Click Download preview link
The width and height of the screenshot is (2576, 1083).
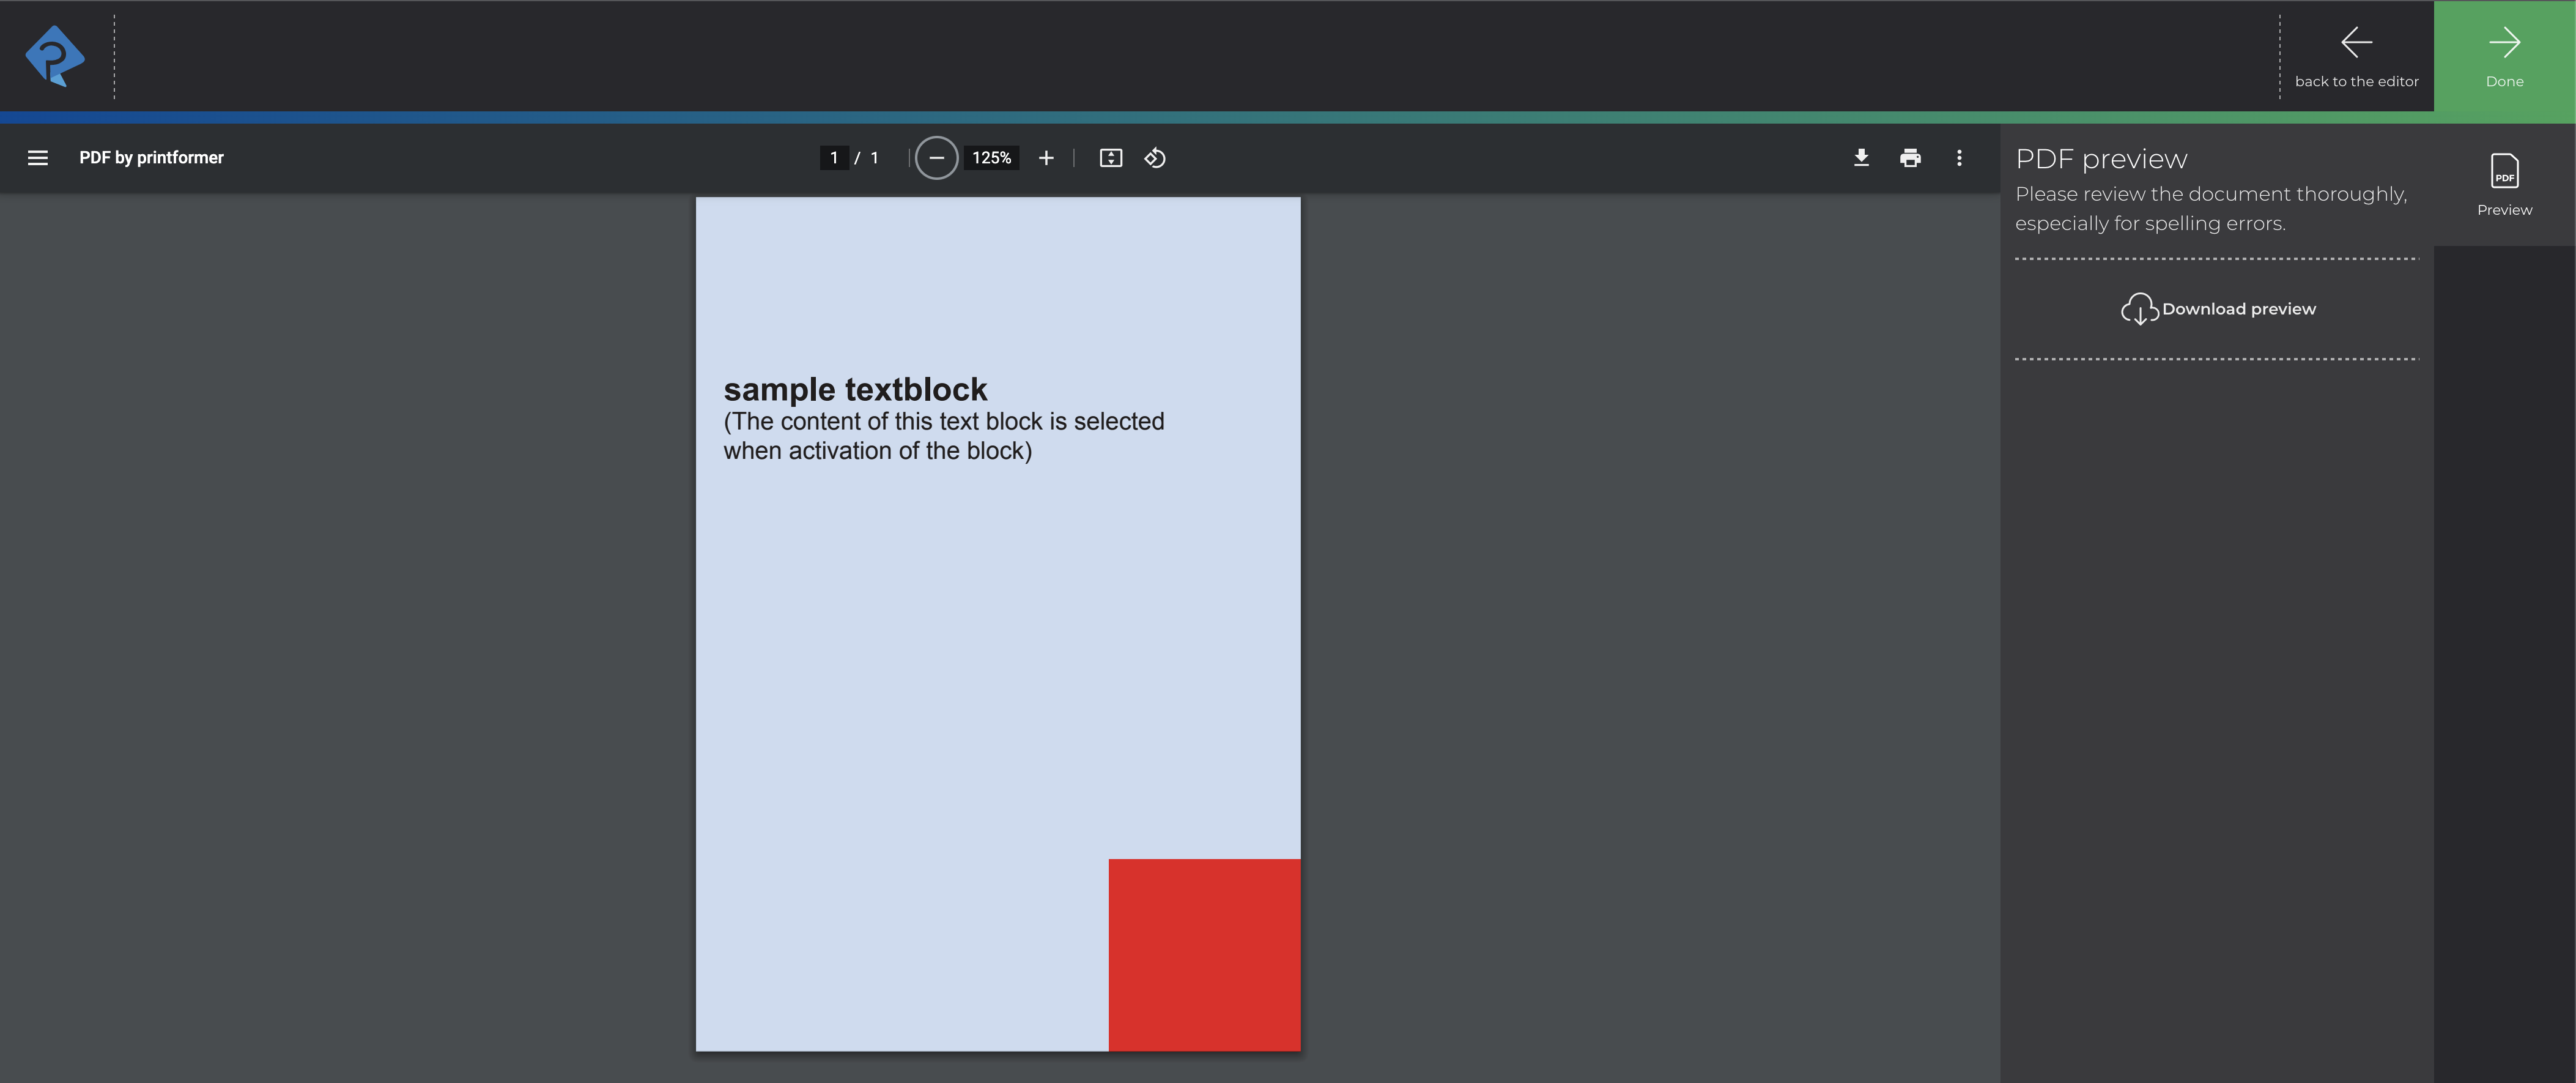[2238, 309]
